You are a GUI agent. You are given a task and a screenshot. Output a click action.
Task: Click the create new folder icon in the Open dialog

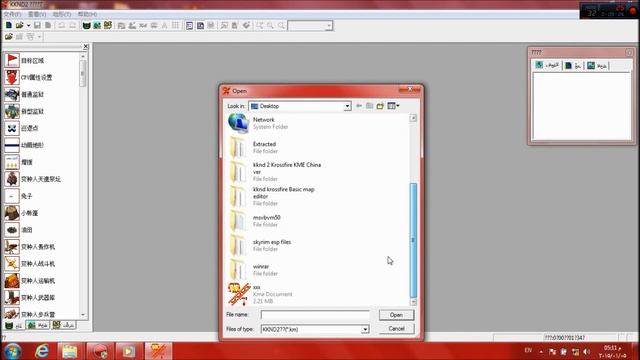pos(380,106)
